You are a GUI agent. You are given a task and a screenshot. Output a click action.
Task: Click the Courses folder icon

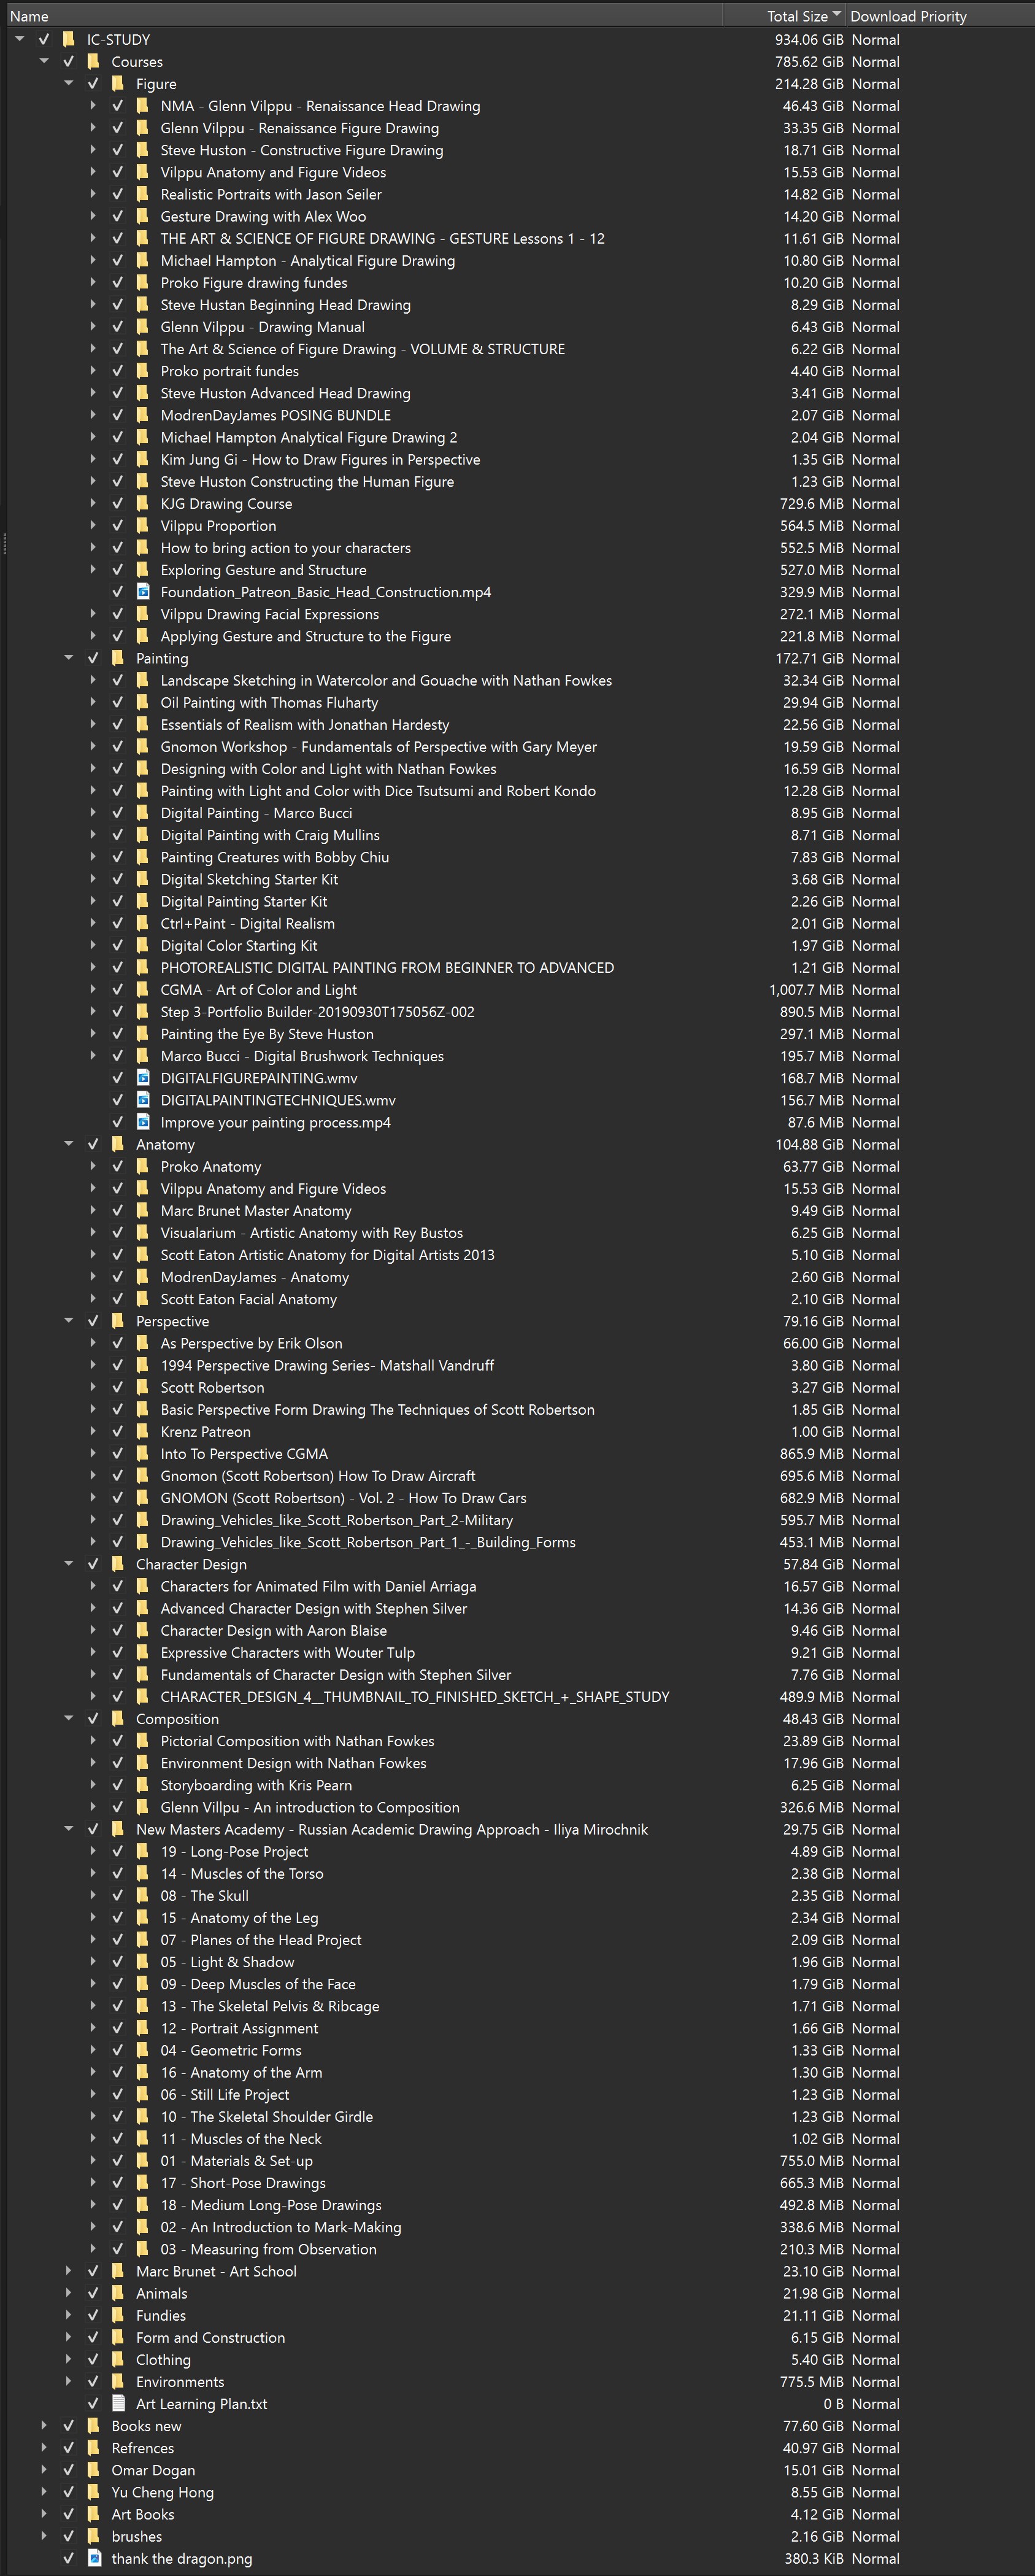point(93,62)
